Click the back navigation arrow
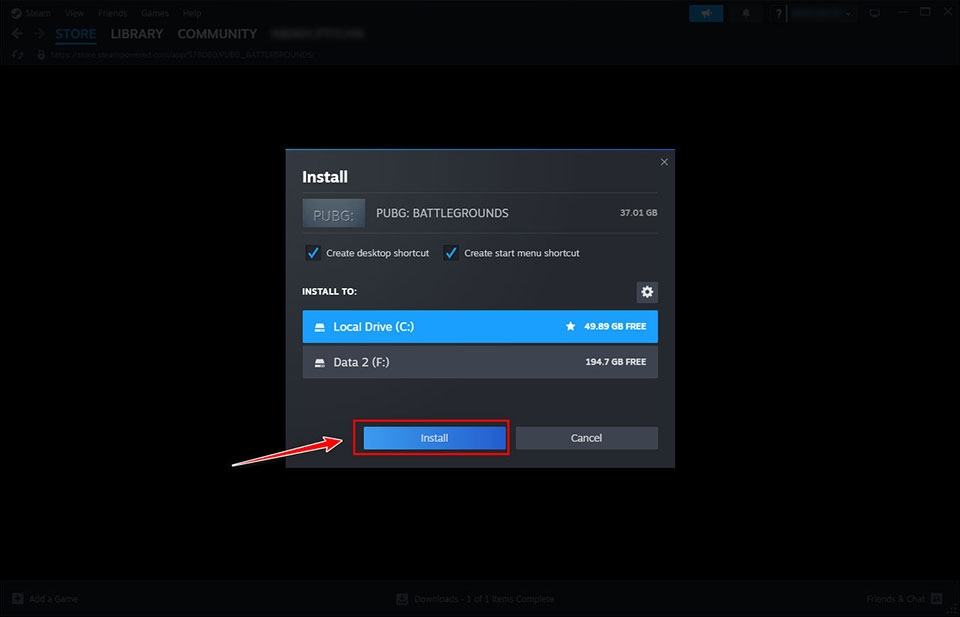 [17, 34]
